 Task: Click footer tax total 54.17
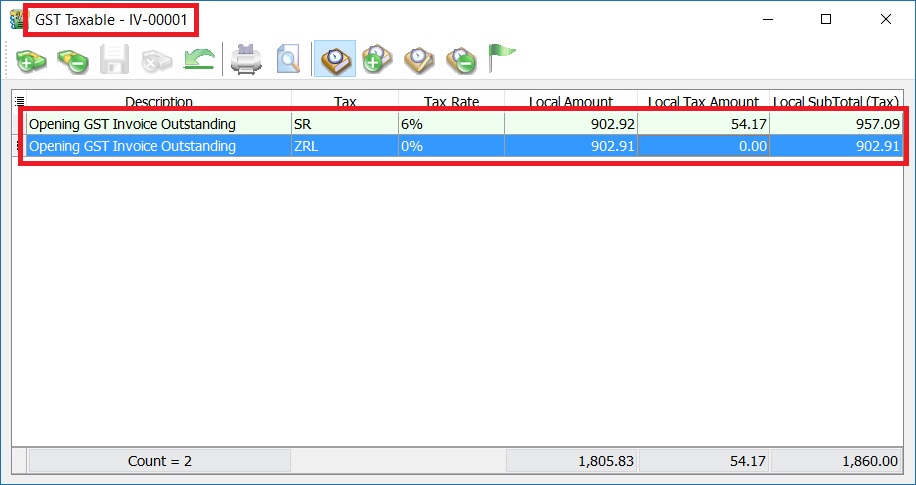click(x=705, y=461)
